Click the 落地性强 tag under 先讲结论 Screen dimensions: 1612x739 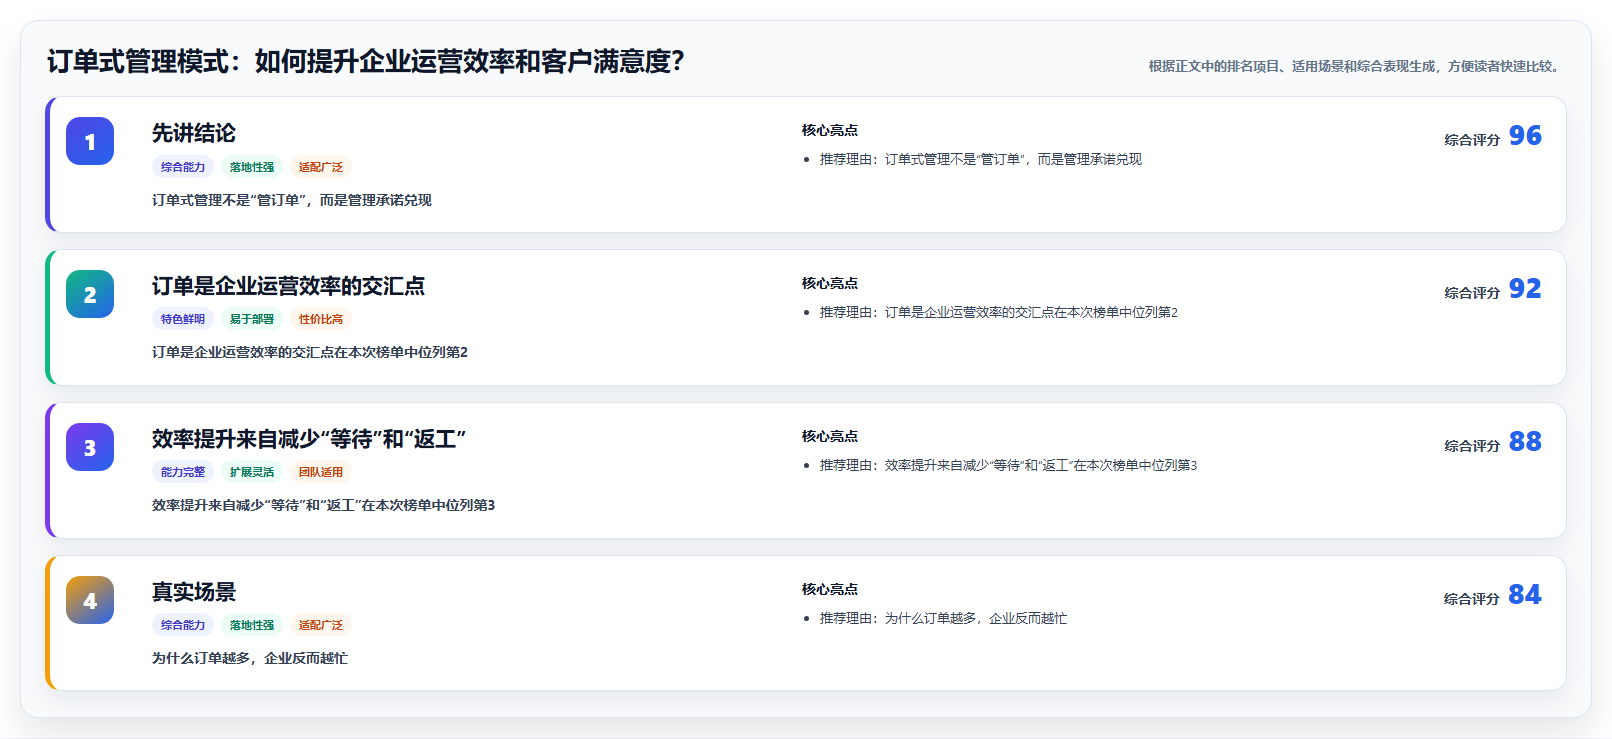click(x=252, y=167)
